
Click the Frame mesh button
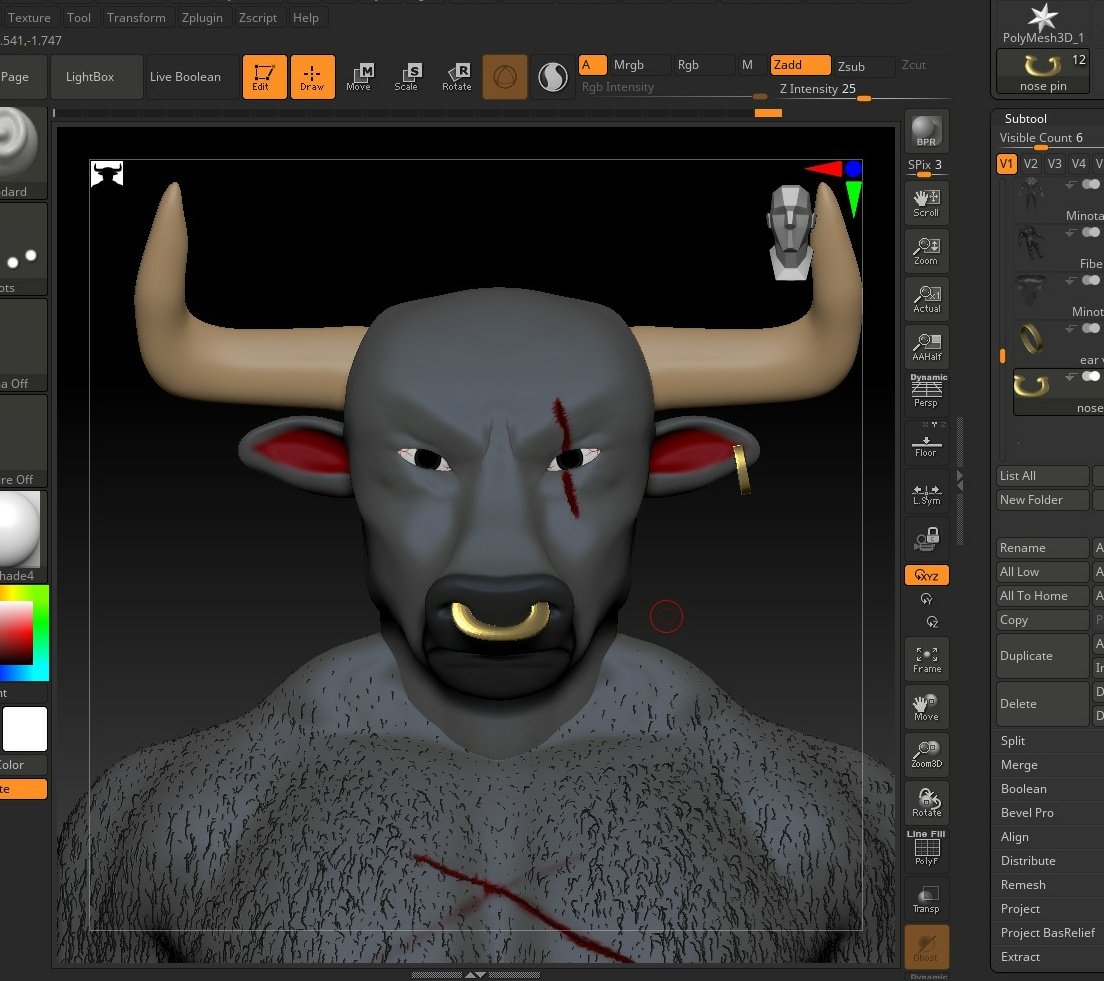click(926, 659)
